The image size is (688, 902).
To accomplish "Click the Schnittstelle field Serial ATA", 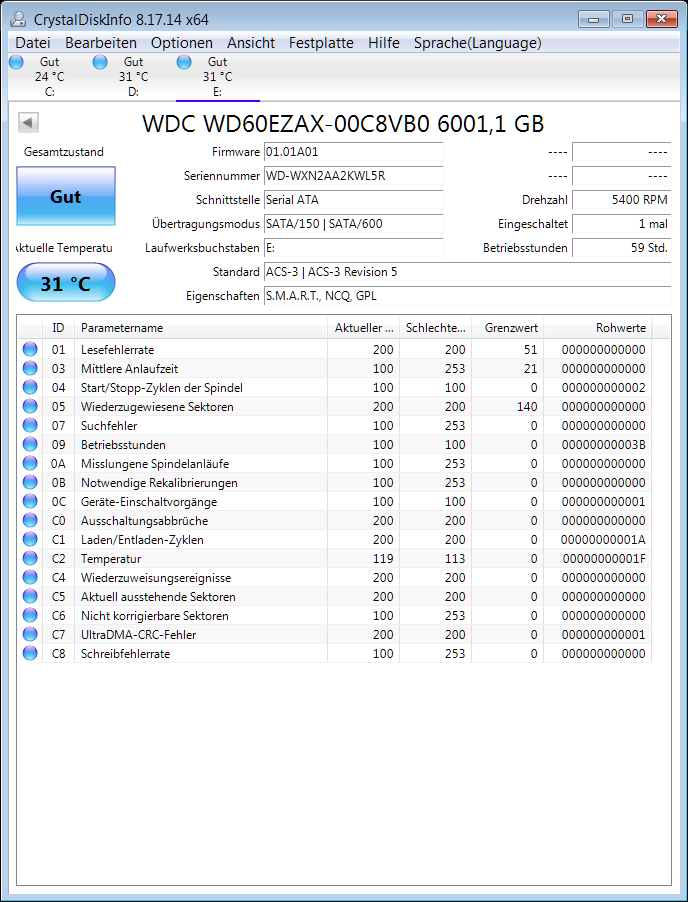I will (x=353, y=200).
